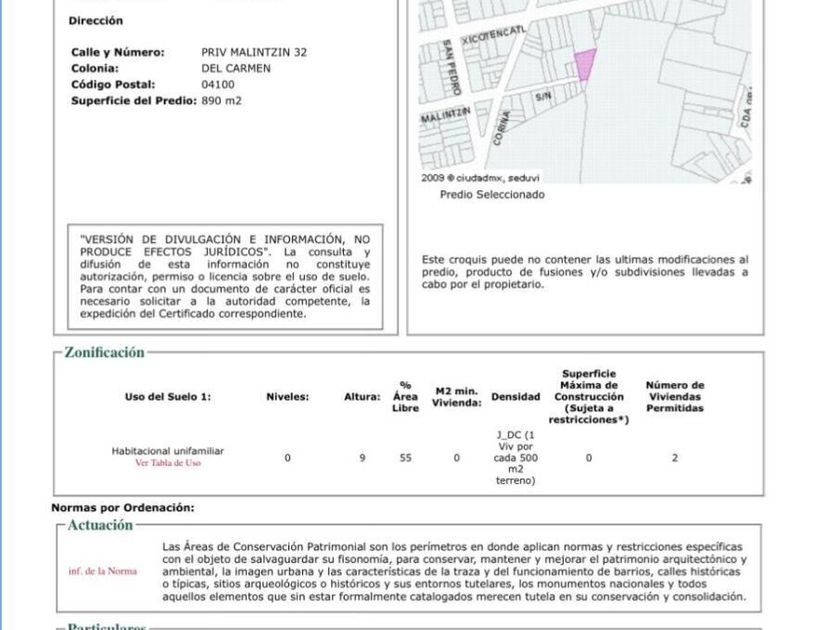Click the 'Superficie del Predio:' label
The image size is (840, 630).
tap(134, 100)
